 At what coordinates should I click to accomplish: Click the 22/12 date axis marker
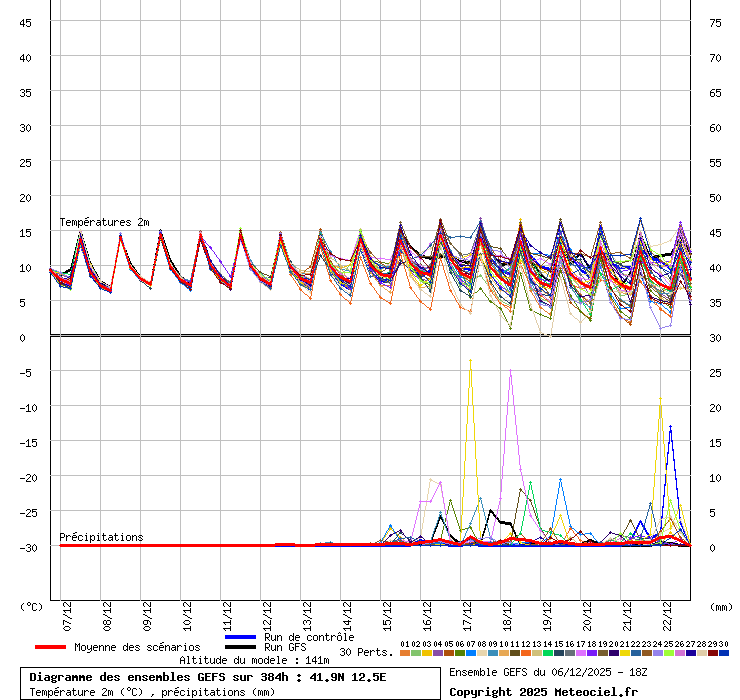coord(667,611)
